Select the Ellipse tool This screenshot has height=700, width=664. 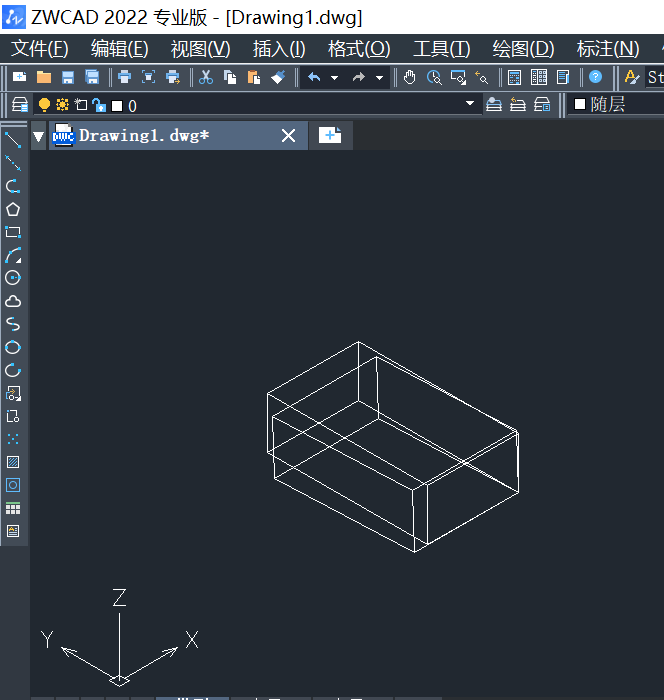click(x=13, y=347)
